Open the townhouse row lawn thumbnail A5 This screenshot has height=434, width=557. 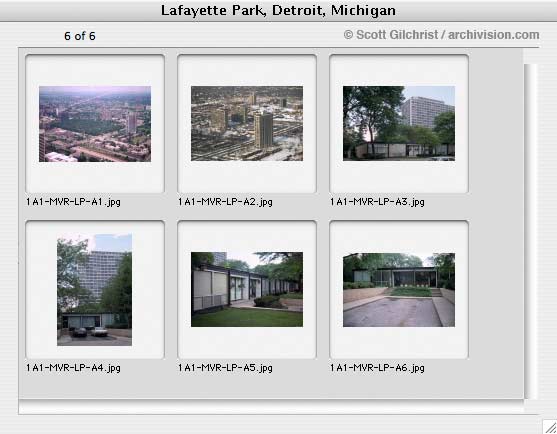tap(247, 289)
